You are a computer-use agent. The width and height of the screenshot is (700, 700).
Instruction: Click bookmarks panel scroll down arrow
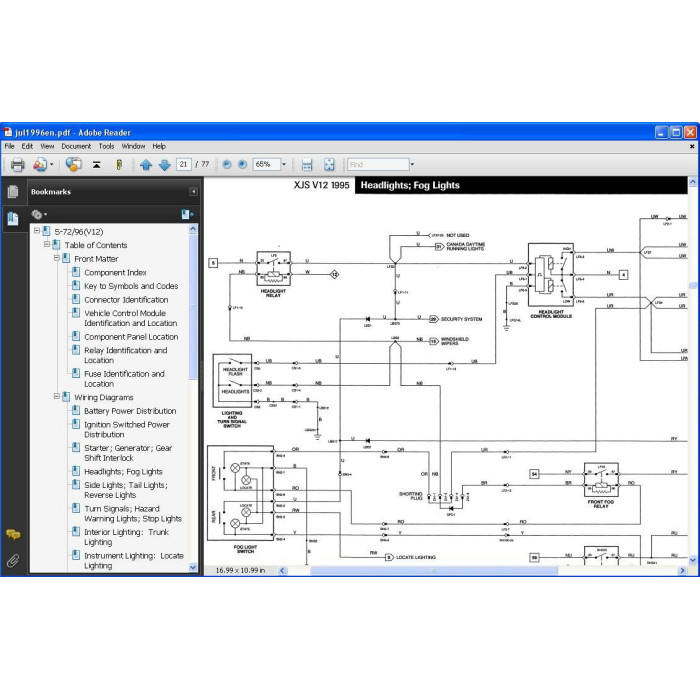coord(193,567)
